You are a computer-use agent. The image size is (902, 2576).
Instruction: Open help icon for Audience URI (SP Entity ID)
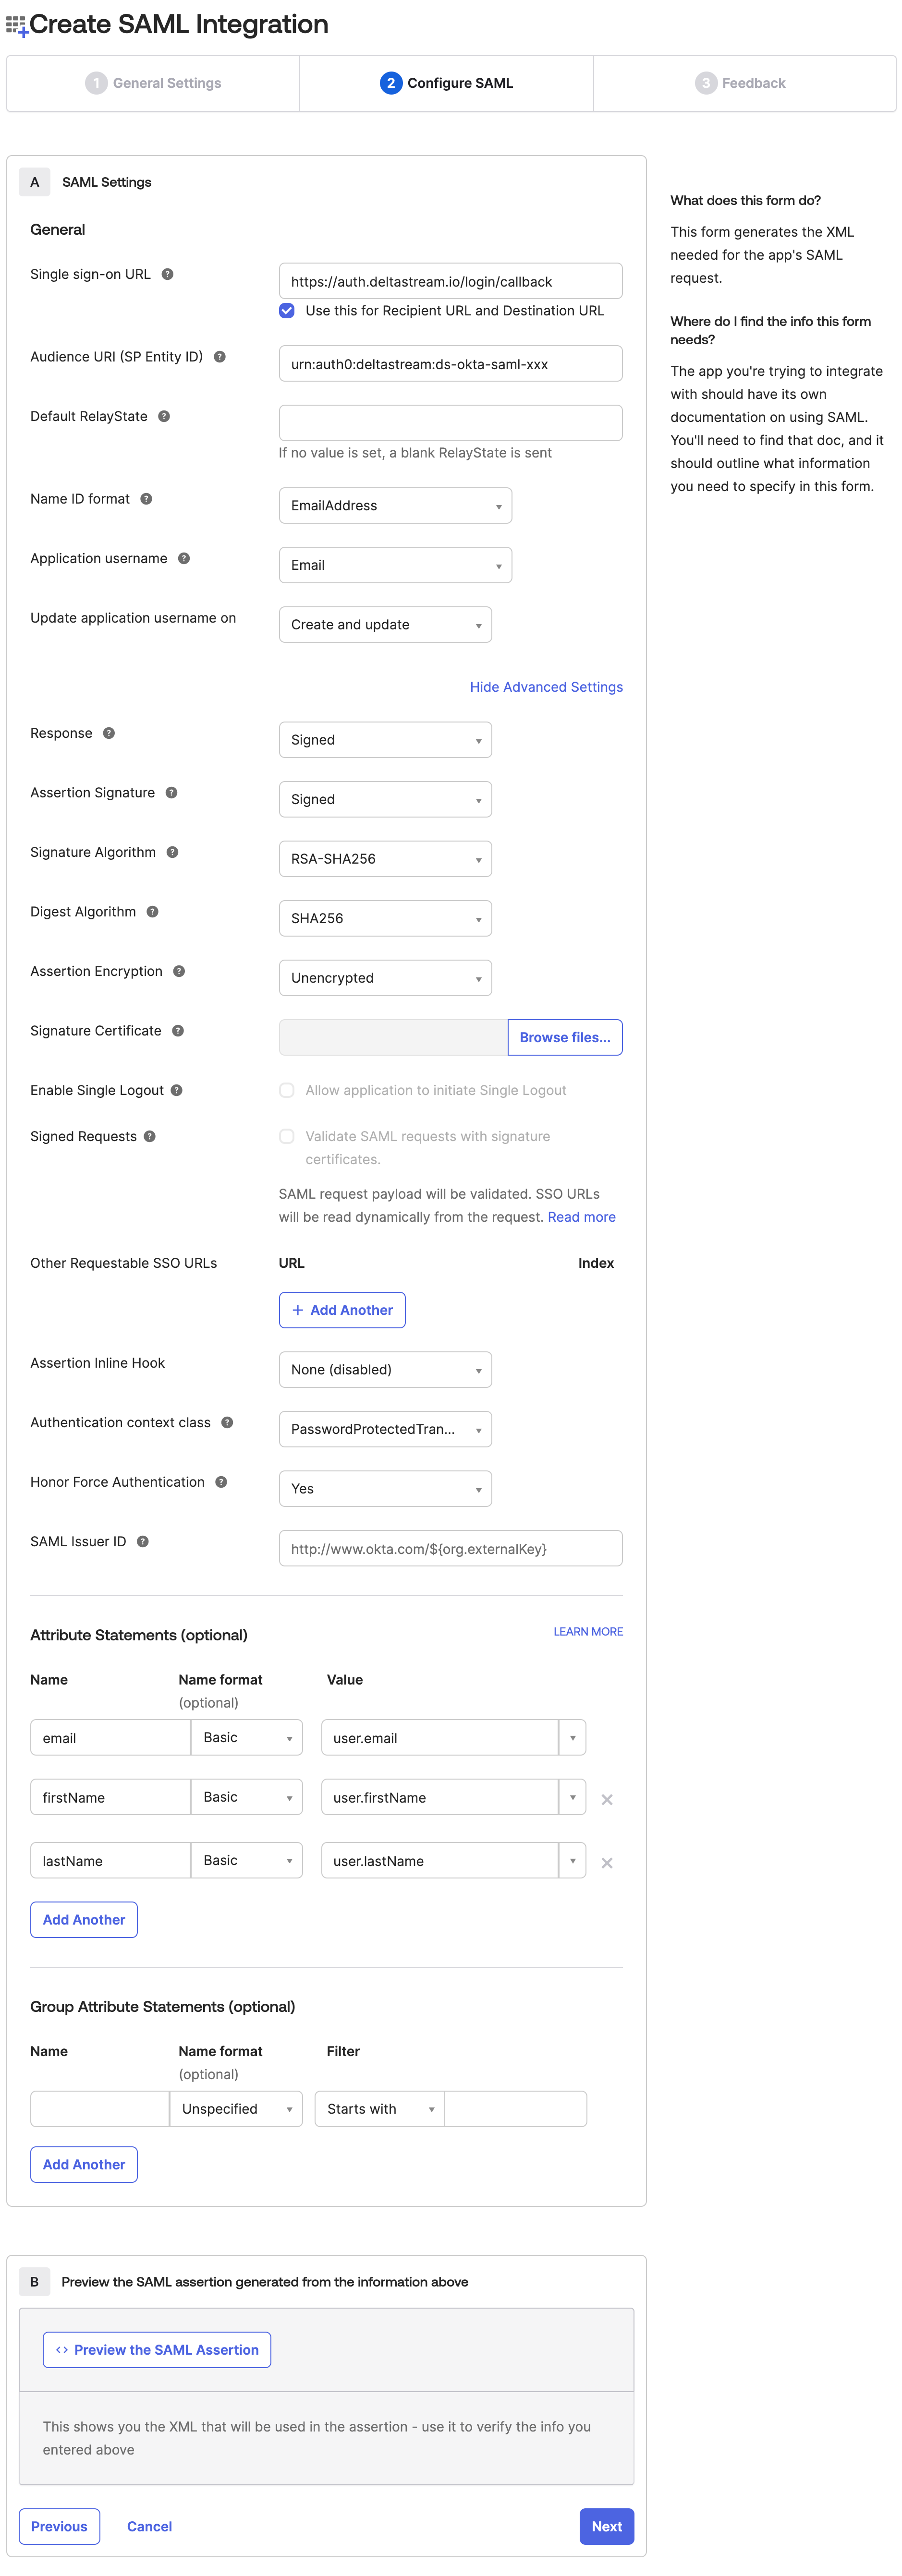pos(220,357)
